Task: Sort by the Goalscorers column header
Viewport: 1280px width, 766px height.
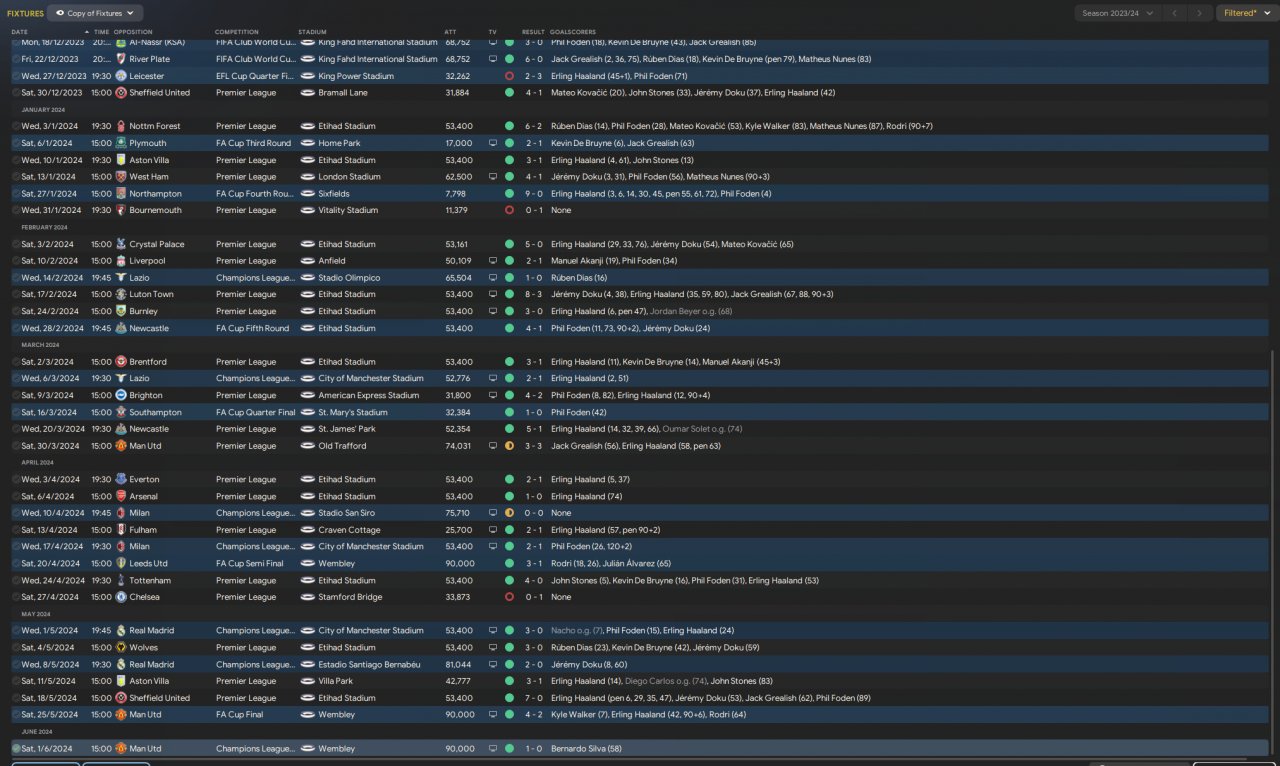Action: [574, 32]
